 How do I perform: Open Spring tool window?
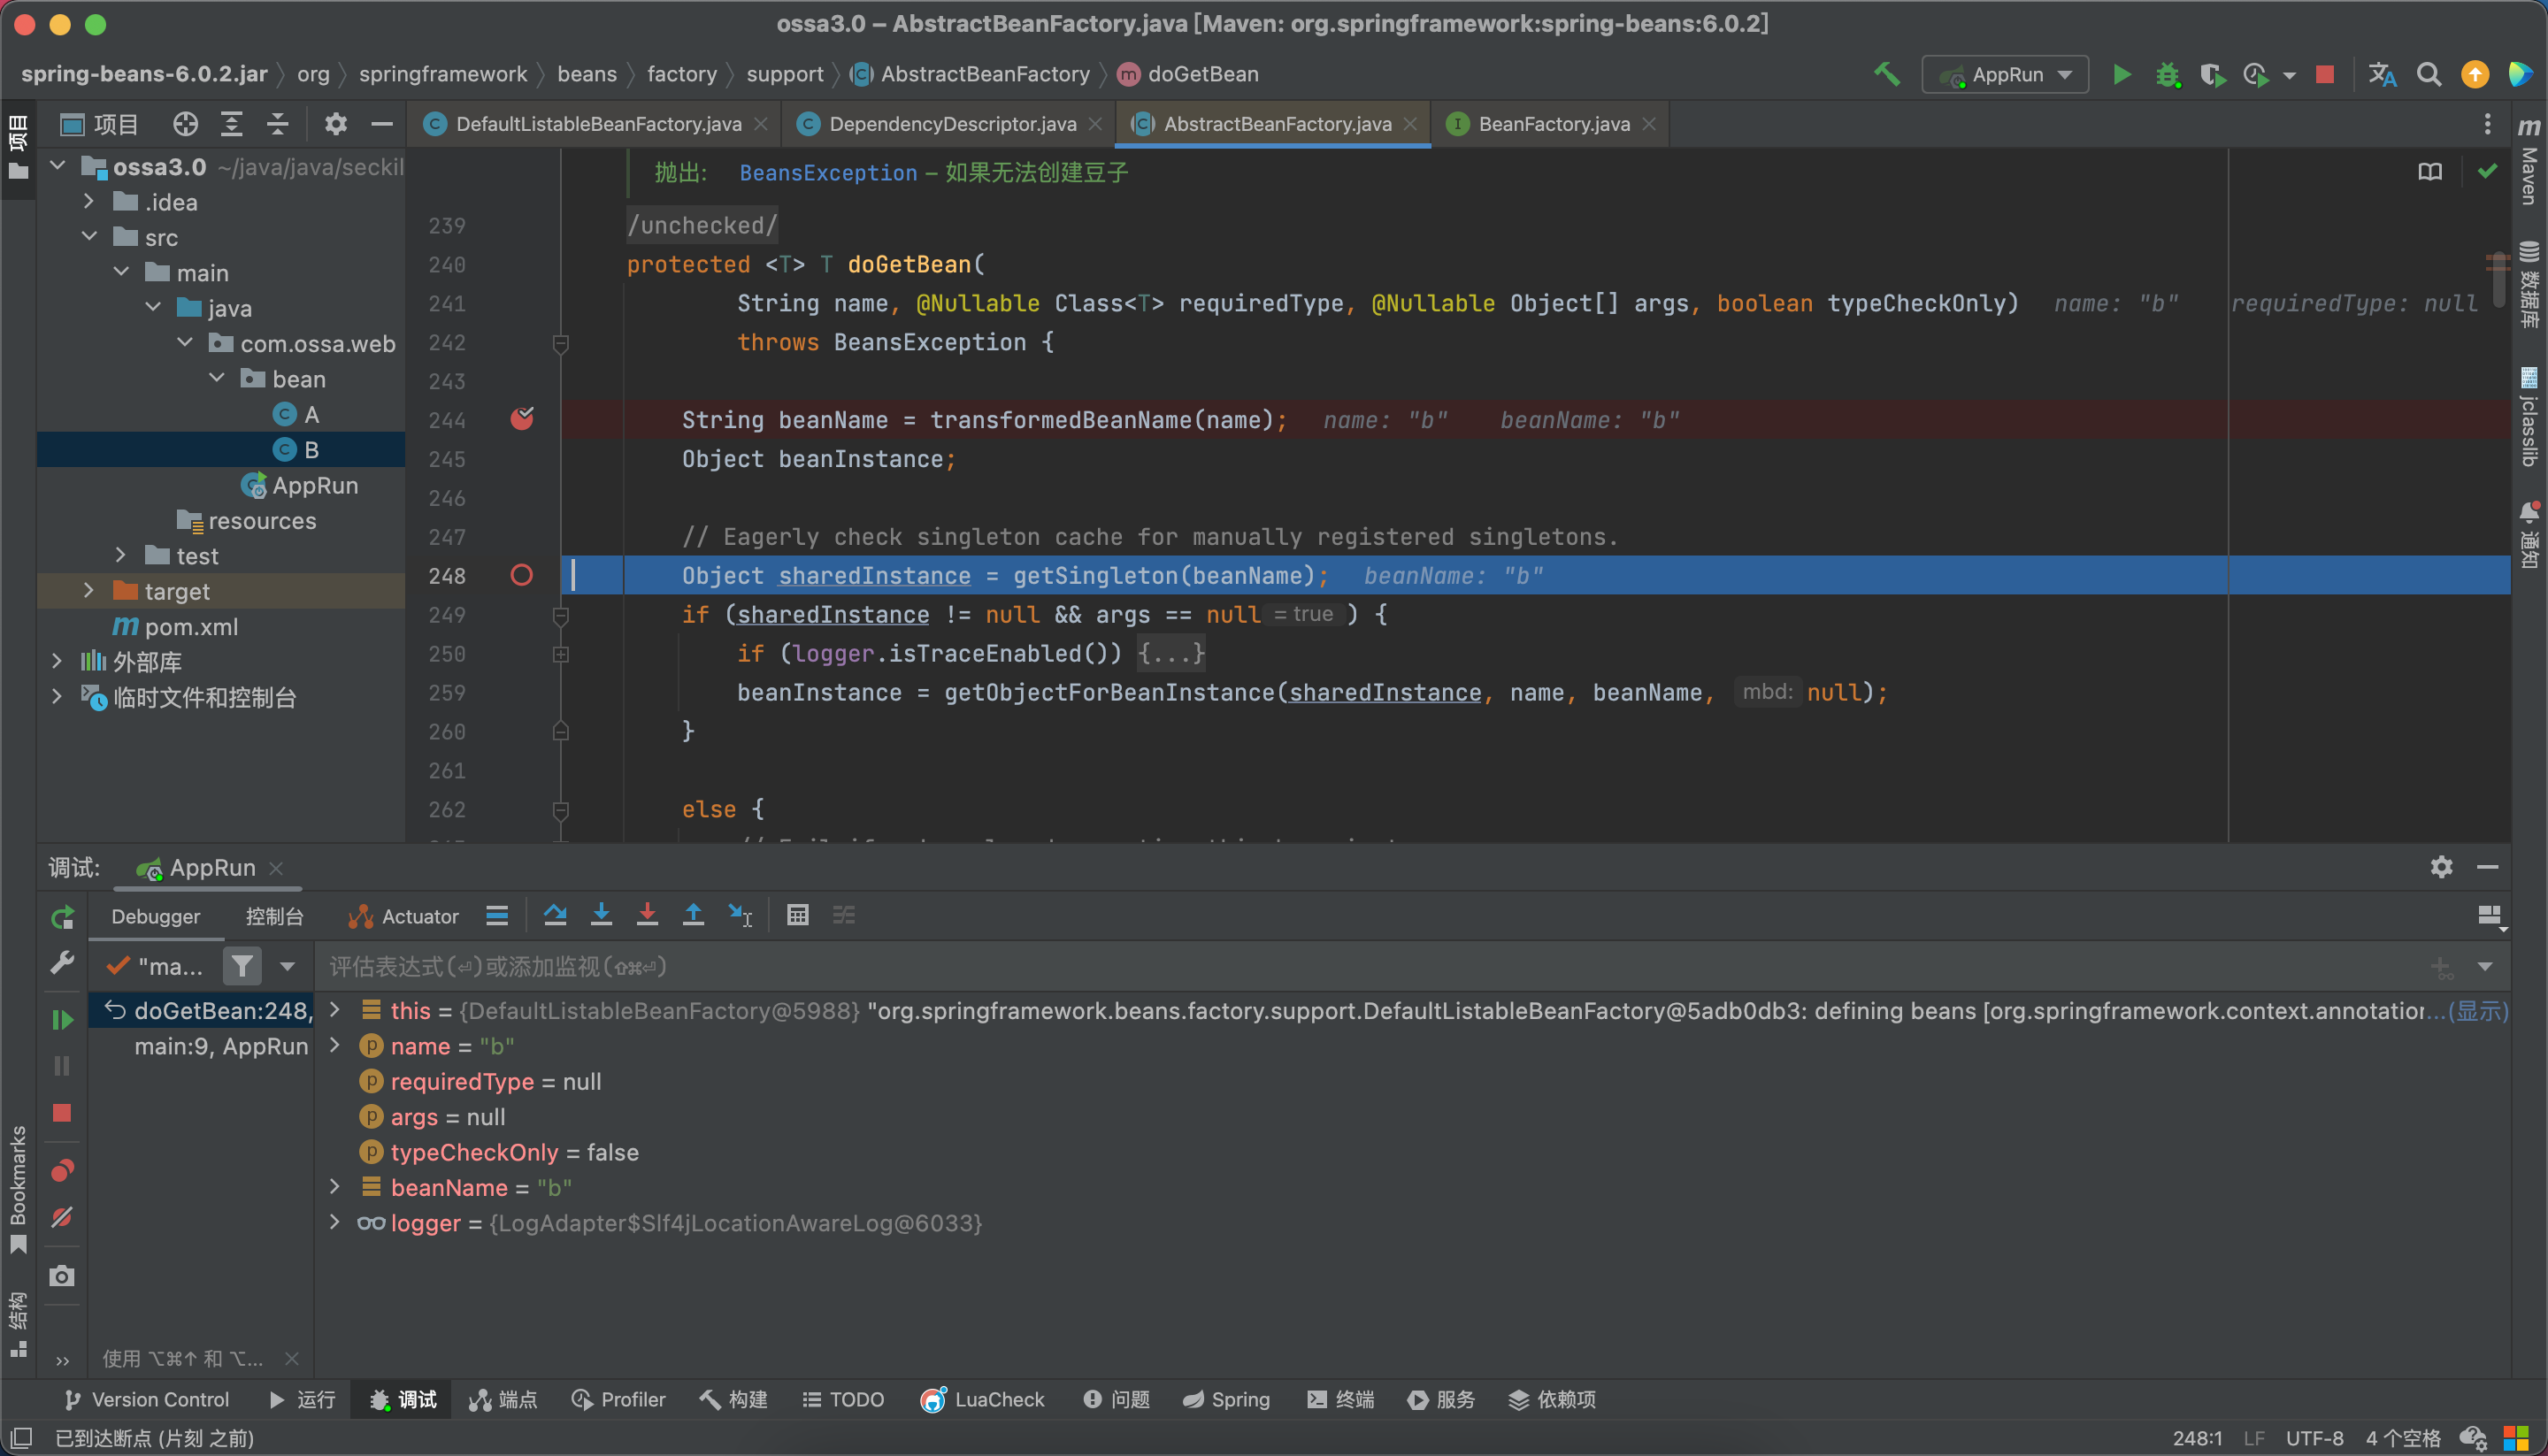1226,1399
